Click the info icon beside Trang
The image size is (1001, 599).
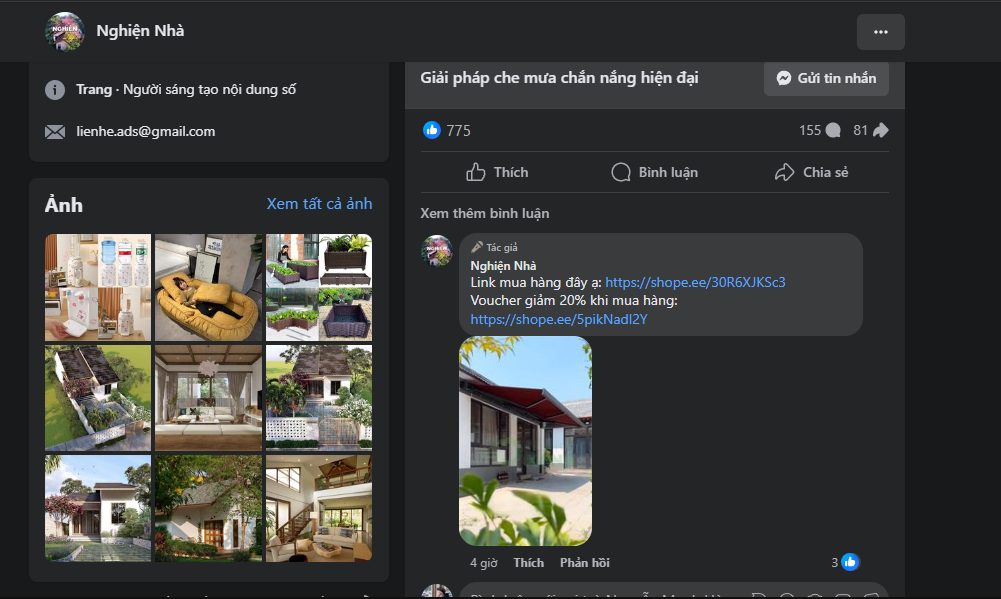pos(55,90)
